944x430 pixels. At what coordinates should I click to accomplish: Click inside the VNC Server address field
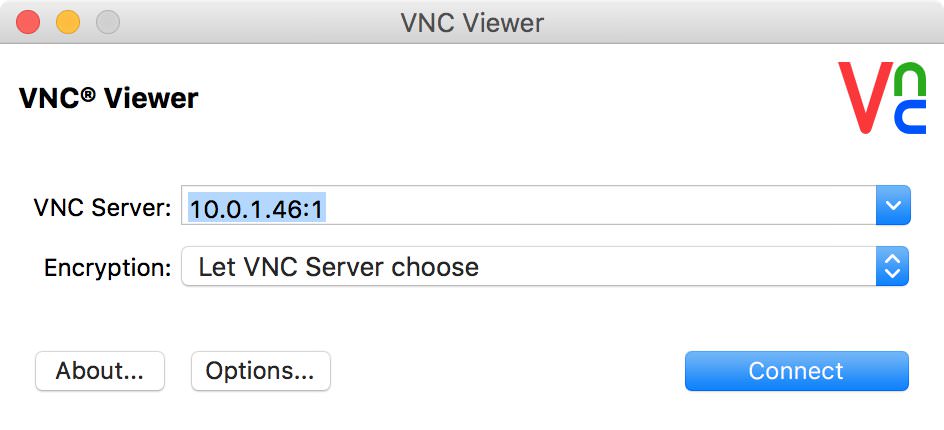click(x=529, y=205)
